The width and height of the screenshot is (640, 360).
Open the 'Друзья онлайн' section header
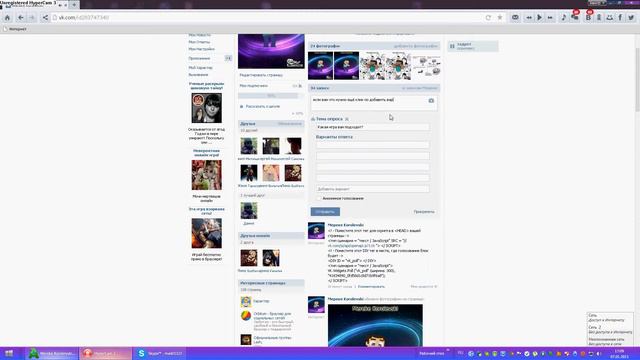[x=271, y=236]
